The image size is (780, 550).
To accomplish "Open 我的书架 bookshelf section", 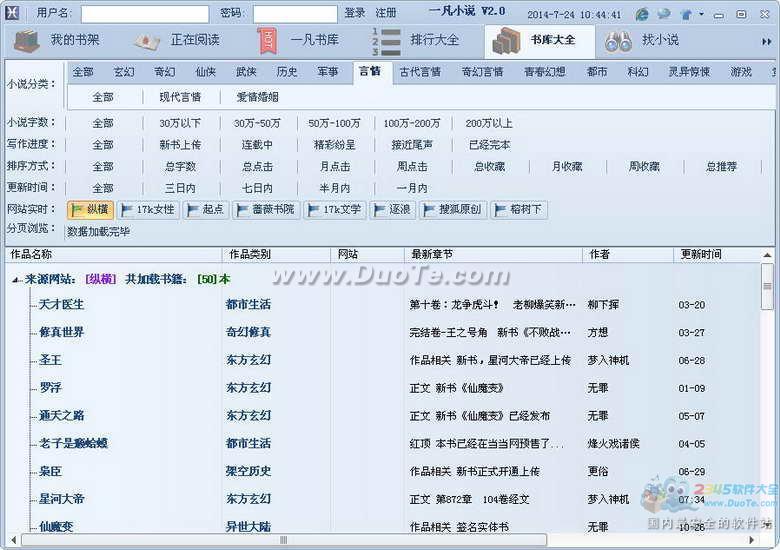I will tap(58, 41).
